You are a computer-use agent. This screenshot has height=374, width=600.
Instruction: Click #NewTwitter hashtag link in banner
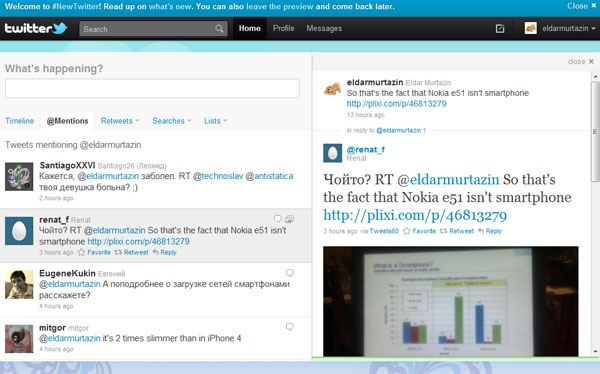click(76, 7)
